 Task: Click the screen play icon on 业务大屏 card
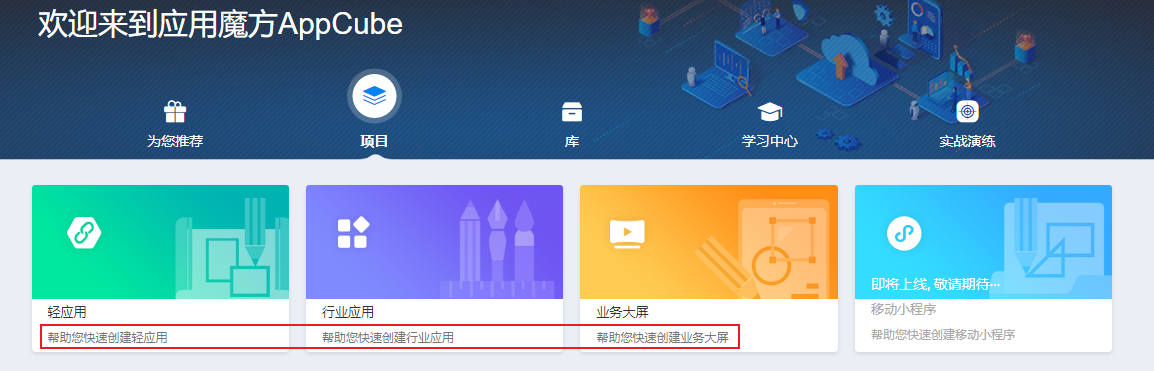point(627,233)
